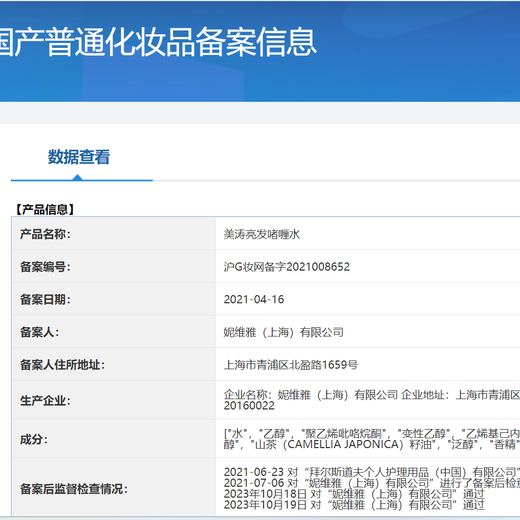520x520 pixels.
Task: Select ingredients line starting with "水", "乙醇"
Action: [x=372, y=434]
